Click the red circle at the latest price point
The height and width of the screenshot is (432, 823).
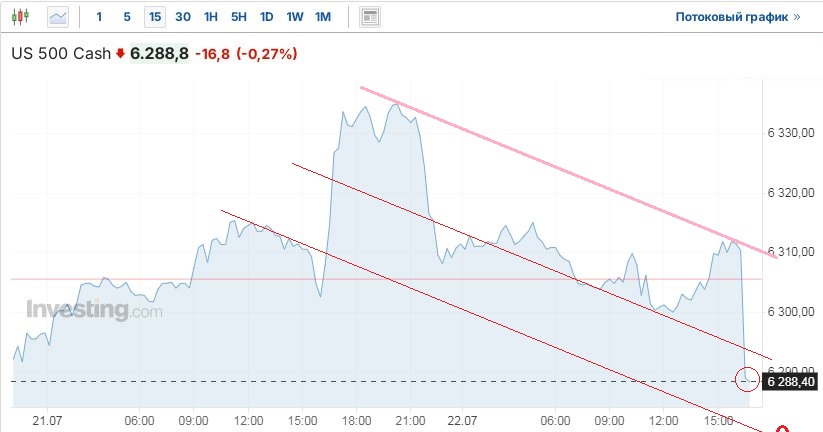pyautogui.click(x=746, y=379)
